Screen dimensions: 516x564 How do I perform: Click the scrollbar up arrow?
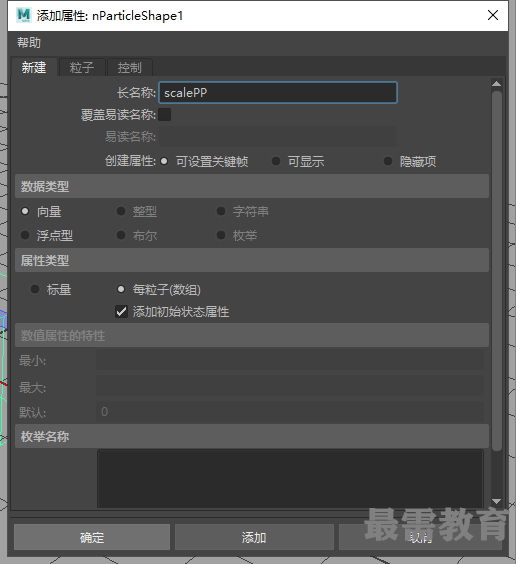point(497,83)
